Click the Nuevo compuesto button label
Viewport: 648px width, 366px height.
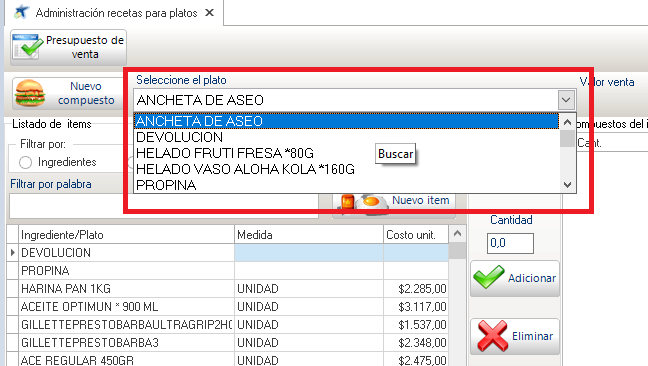pos(86,93)
